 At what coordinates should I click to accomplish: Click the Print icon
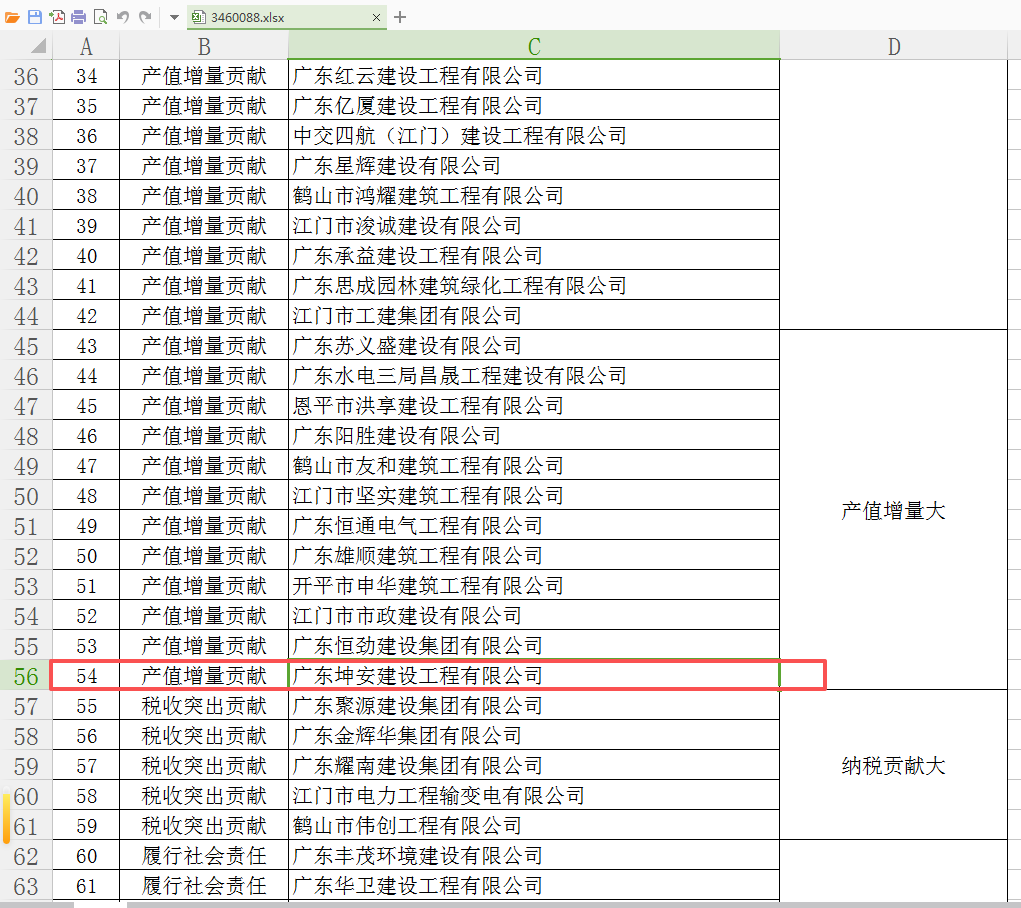click(x=78, y=17)
